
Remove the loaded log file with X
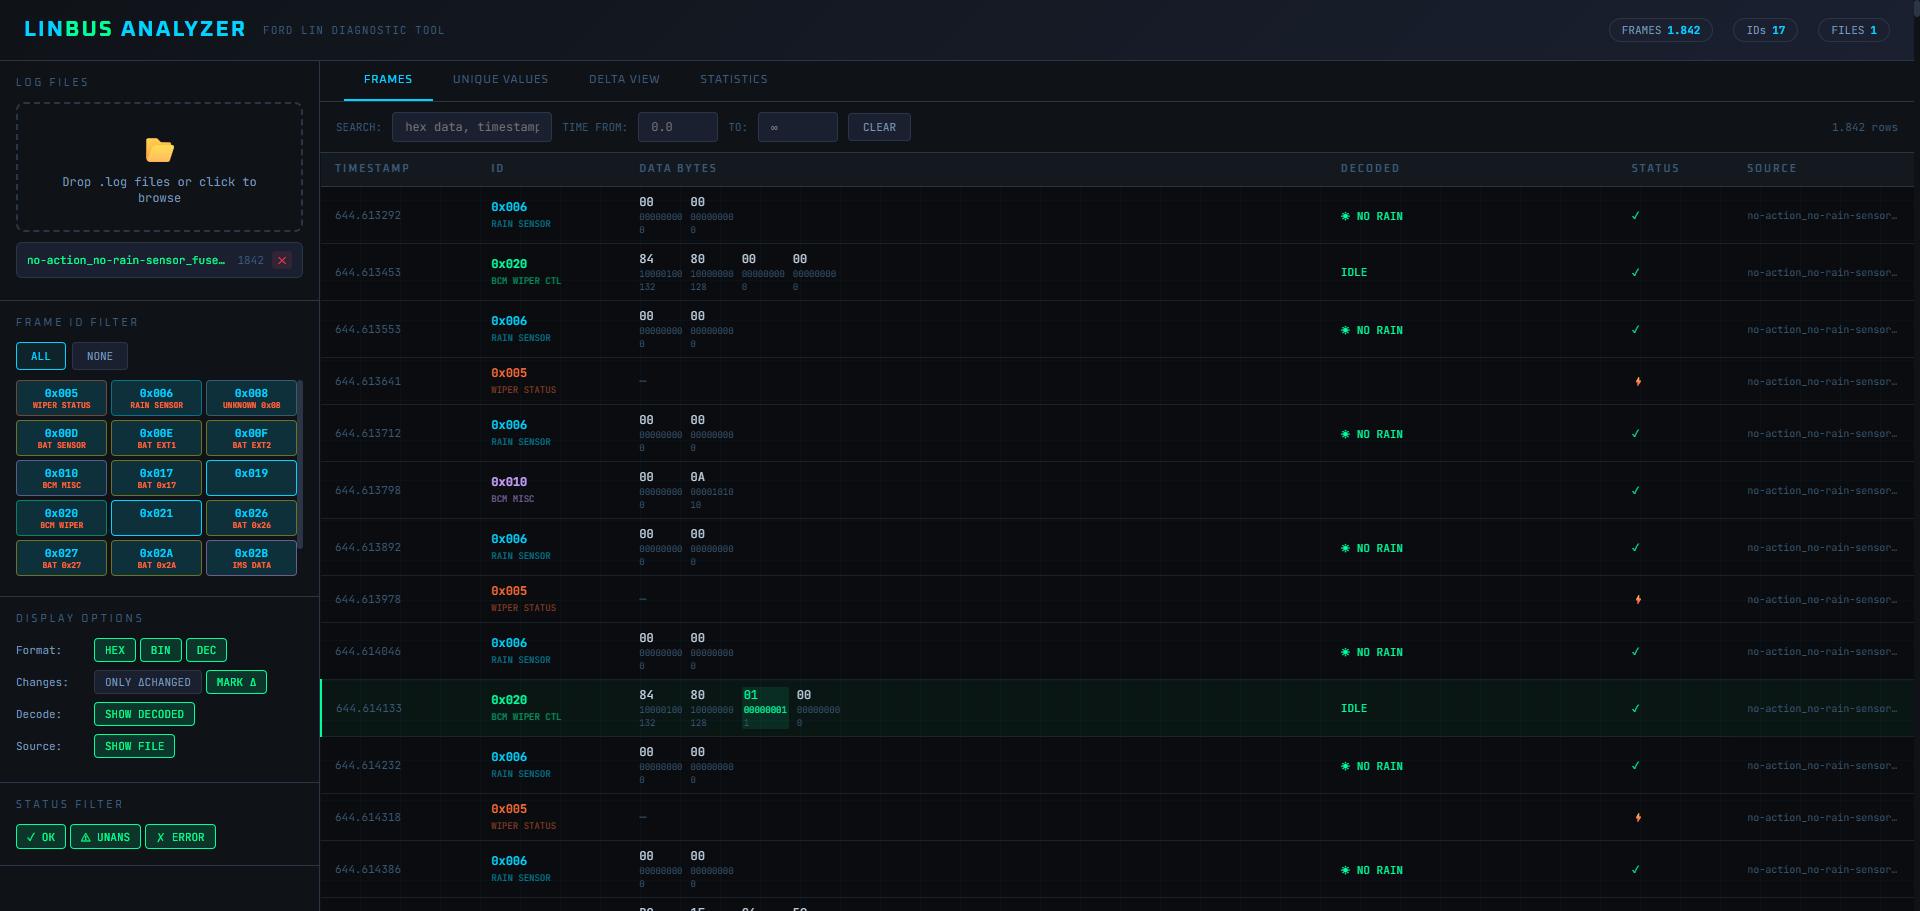pyautogui.click(x=282, y=260)
